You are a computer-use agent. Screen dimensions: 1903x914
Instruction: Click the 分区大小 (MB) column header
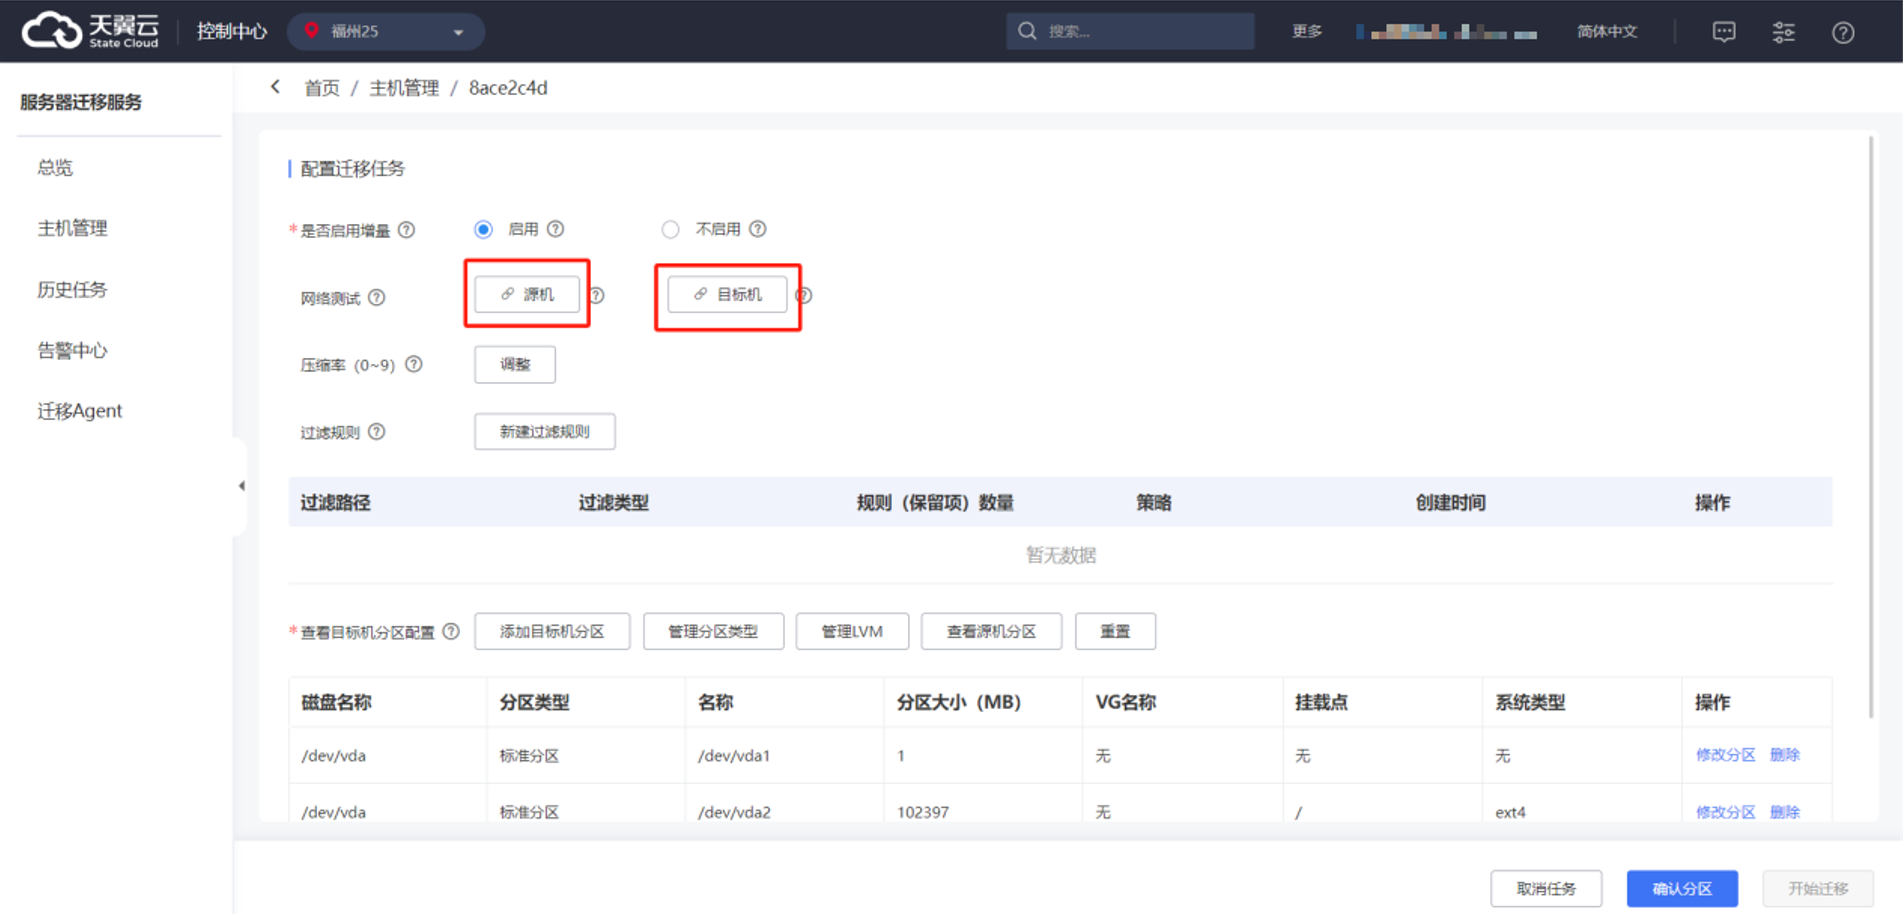[958, 702]
